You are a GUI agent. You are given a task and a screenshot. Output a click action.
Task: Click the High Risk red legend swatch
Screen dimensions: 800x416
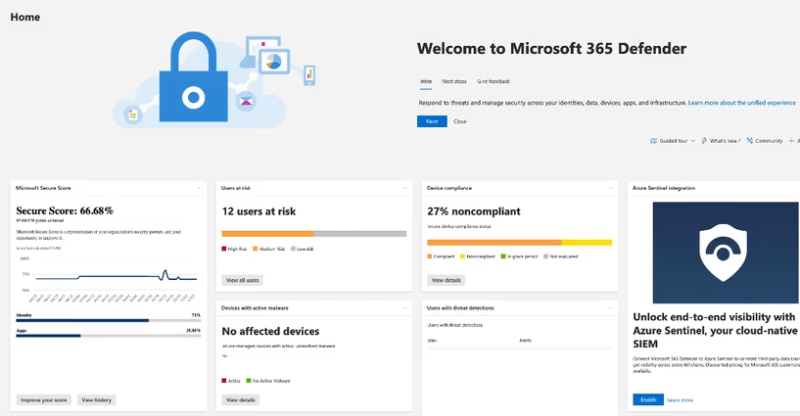coord(224,249)
